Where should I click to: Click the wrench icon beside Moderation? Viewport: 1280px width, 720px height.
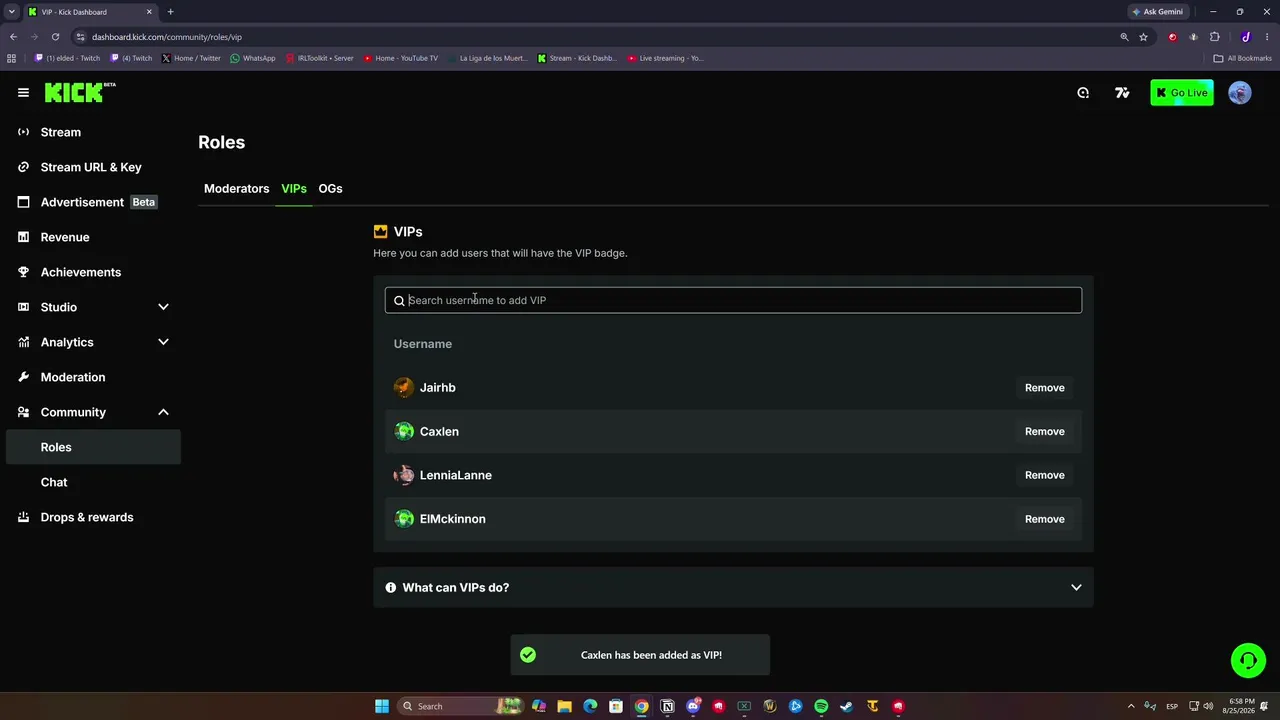click(x=24, y=377)
